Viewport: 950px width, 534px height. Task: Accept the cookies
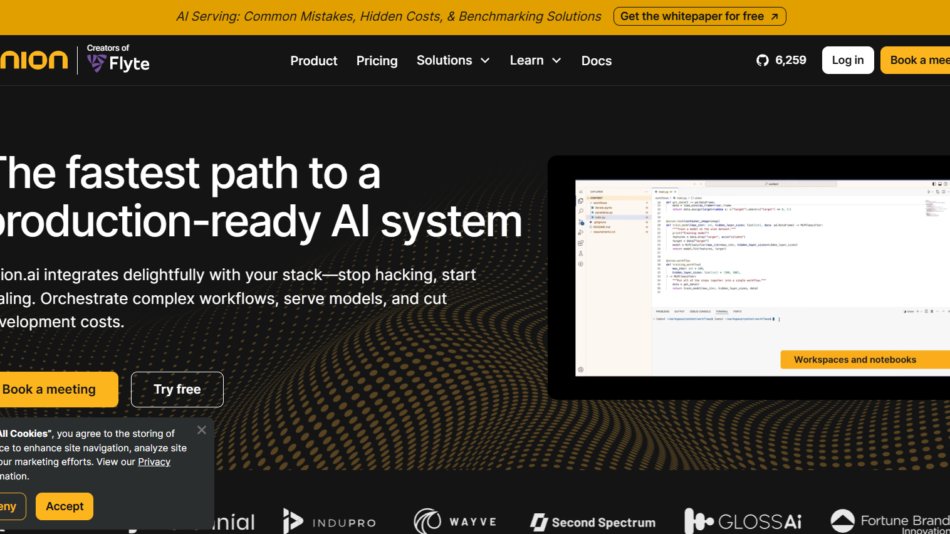click(x=64, y=506)
